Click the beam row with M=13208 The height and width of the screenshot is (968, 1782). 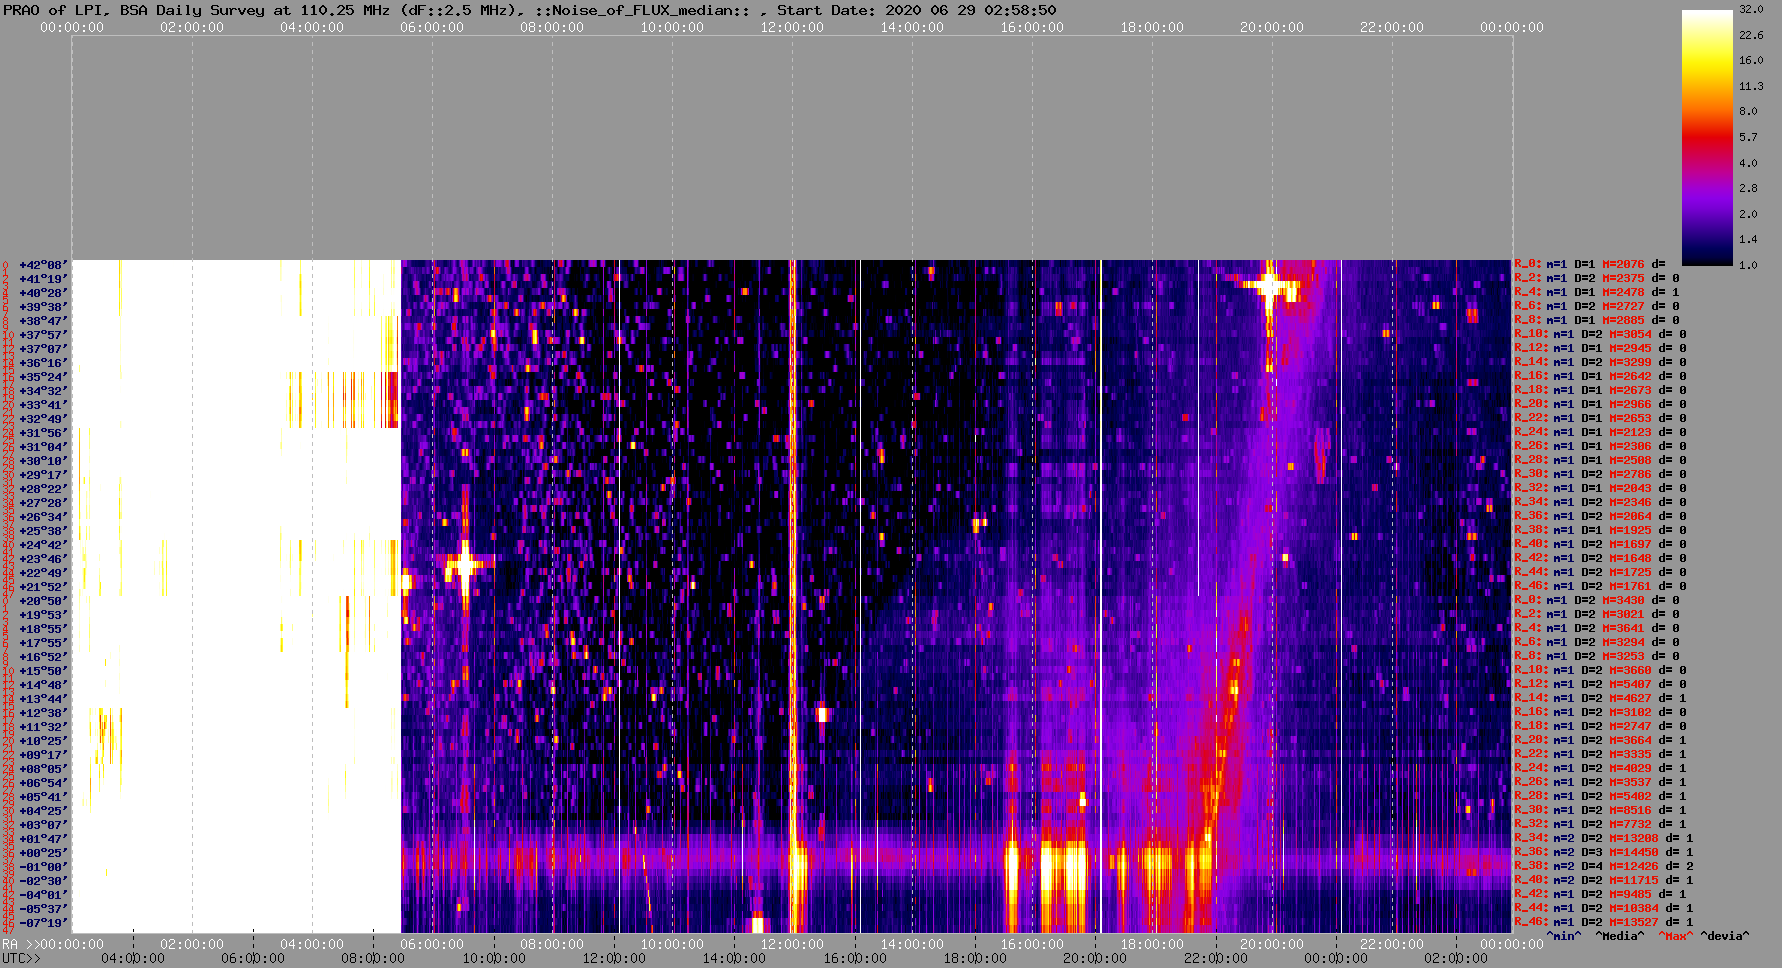click(x=1604, y=839)
